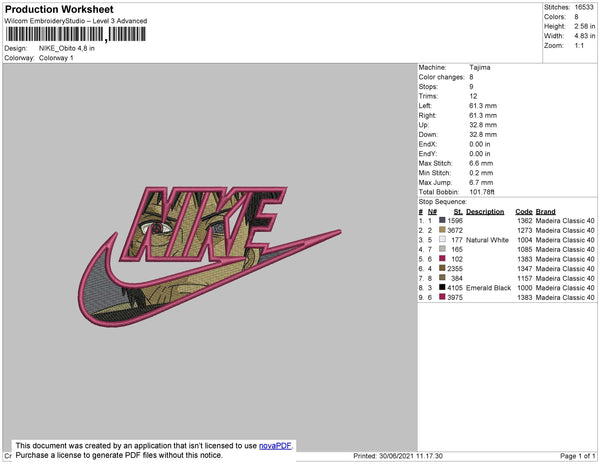The image size is (600, 464).
Task: Select the Natural White color swatch
Action: pos(442,239)
